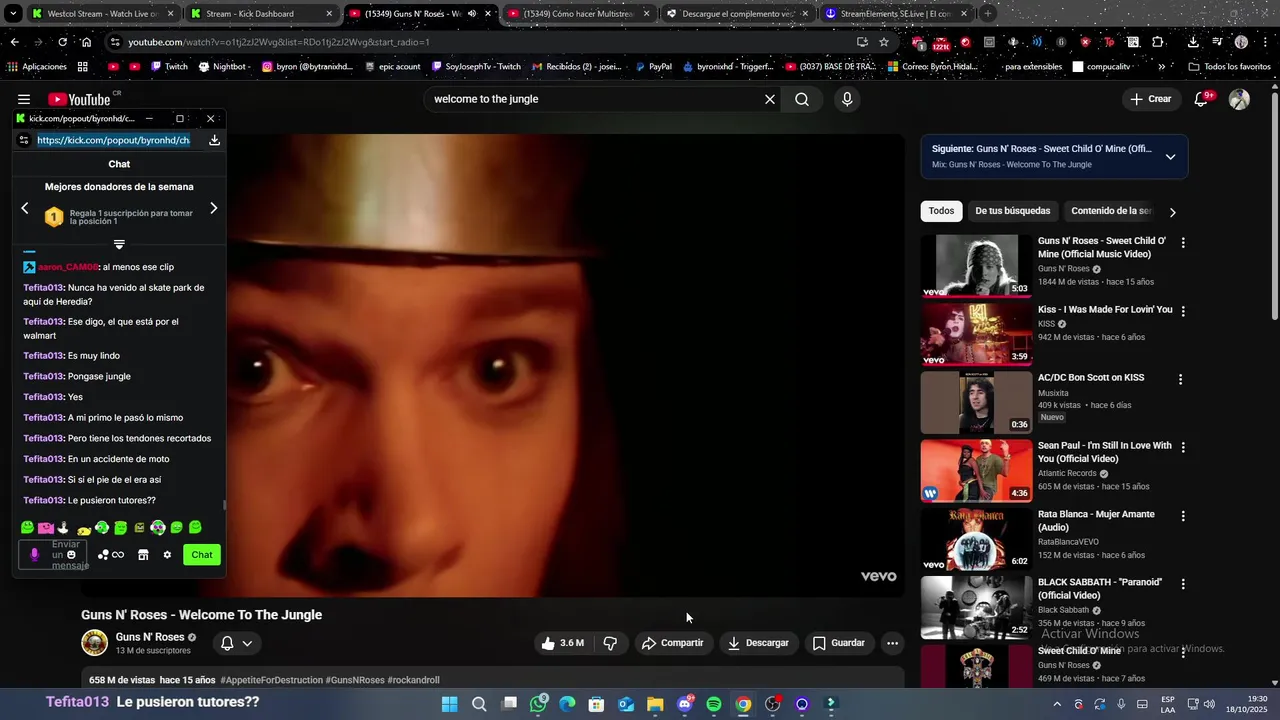Open the Sweet Child O' Mine video thumbnail
Screen dimensions: 1280x720
click(976, 266)
